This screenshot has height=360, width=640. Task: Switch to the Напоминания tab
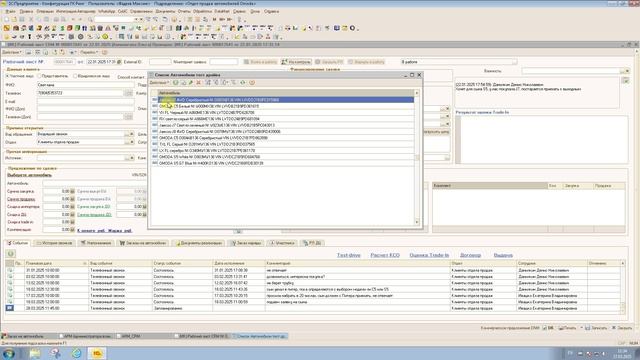tap(96, 243)
